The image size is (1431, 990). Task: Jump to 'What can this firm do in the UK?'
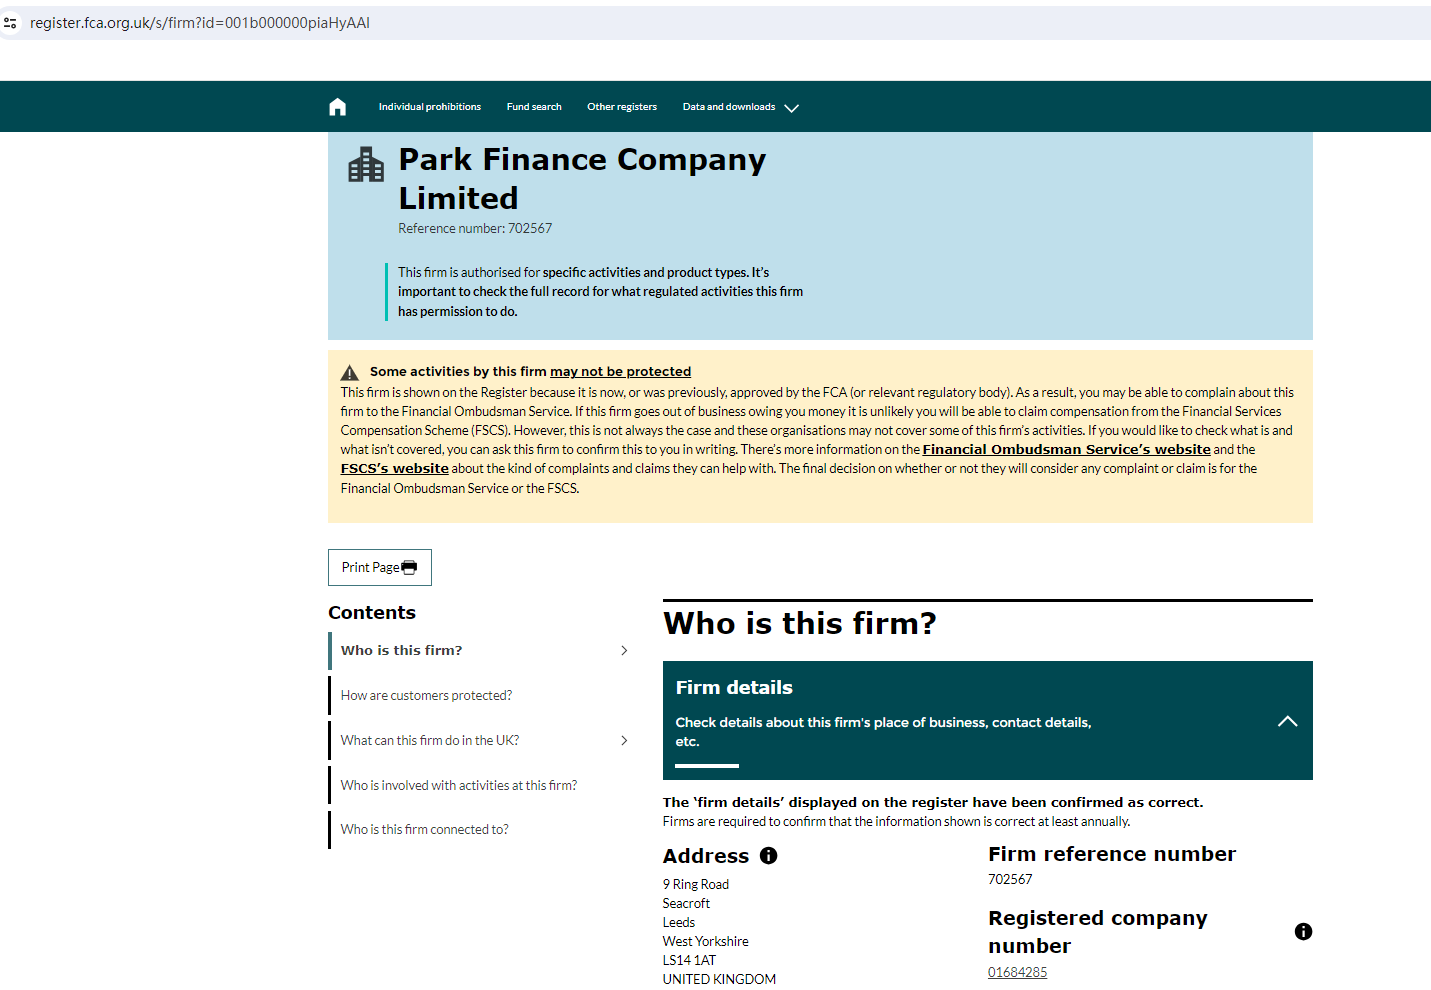tap(430, 741)
